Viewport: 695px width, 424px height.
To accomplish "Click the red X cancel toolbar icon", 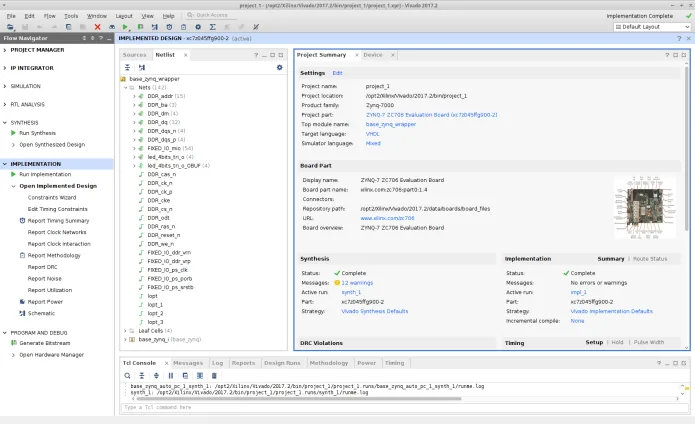I will [x=98, y=27].
